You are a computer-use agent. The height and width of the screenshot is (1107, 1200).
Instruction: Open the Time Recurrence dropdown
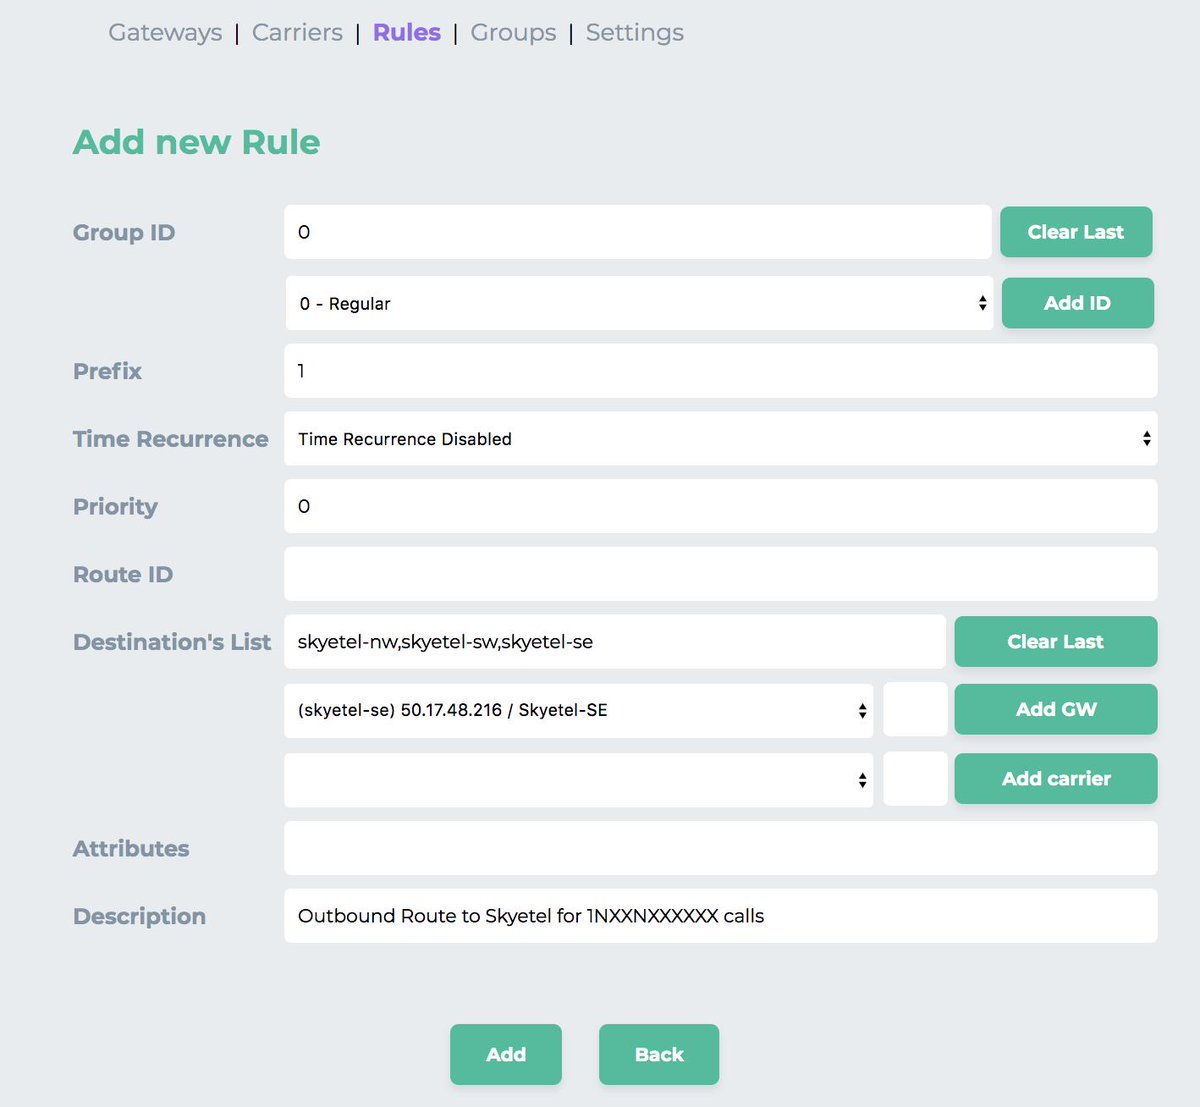click(720, 439)
